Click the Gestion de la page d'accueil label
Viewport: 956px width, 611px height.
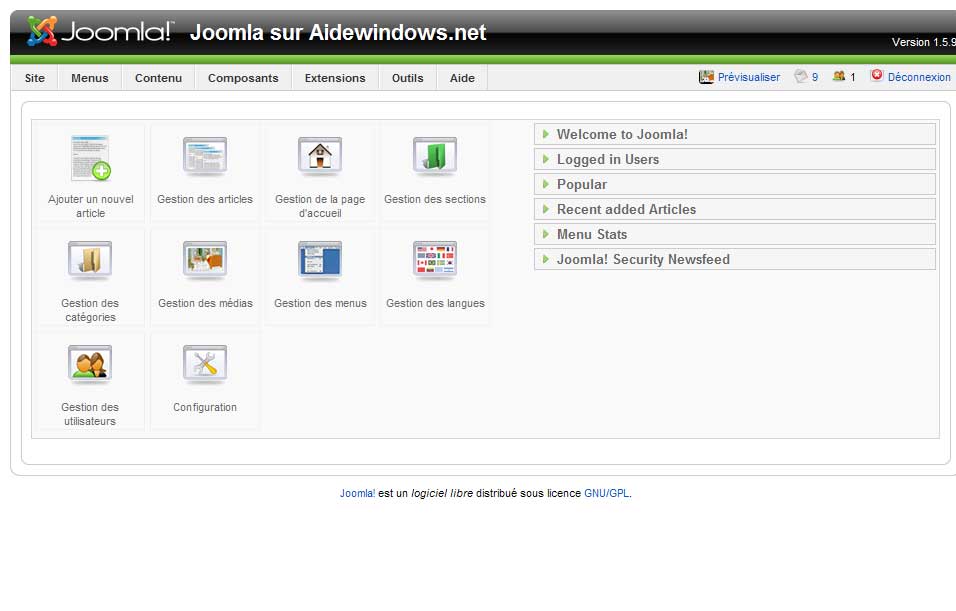[320, 206]
